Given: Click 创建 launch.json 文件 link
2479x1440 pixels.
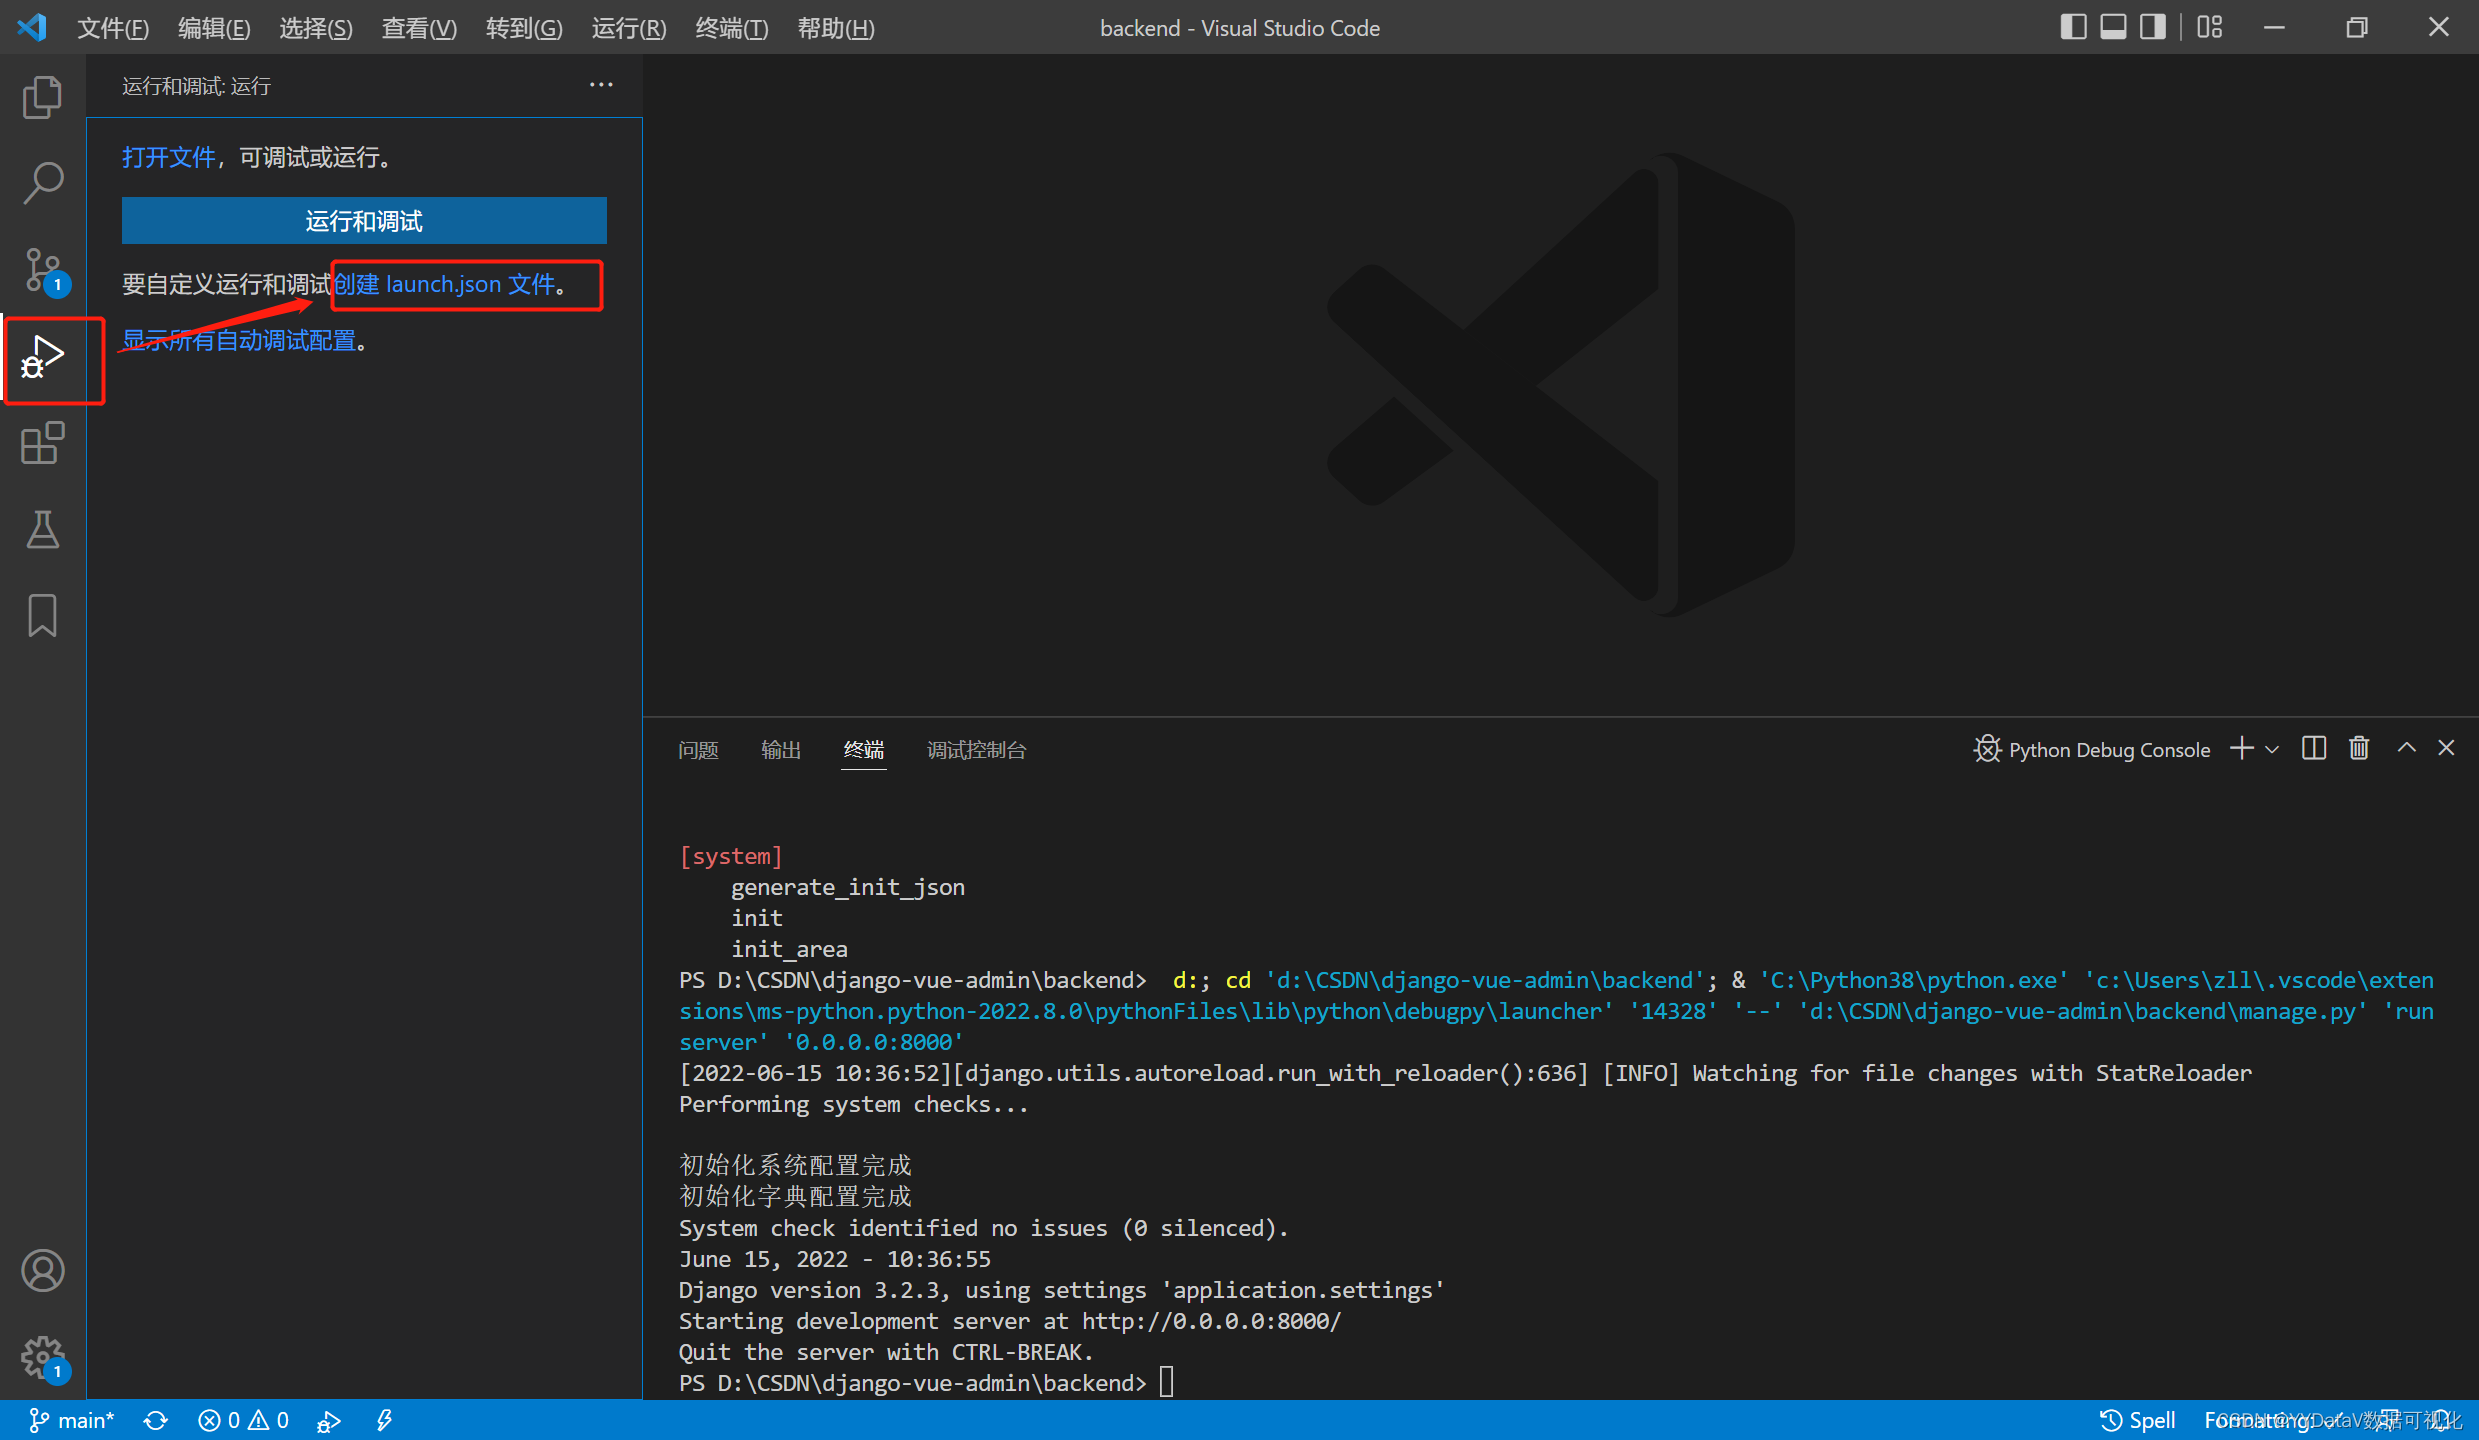Looking at the screenshot, I should [444, 284].
